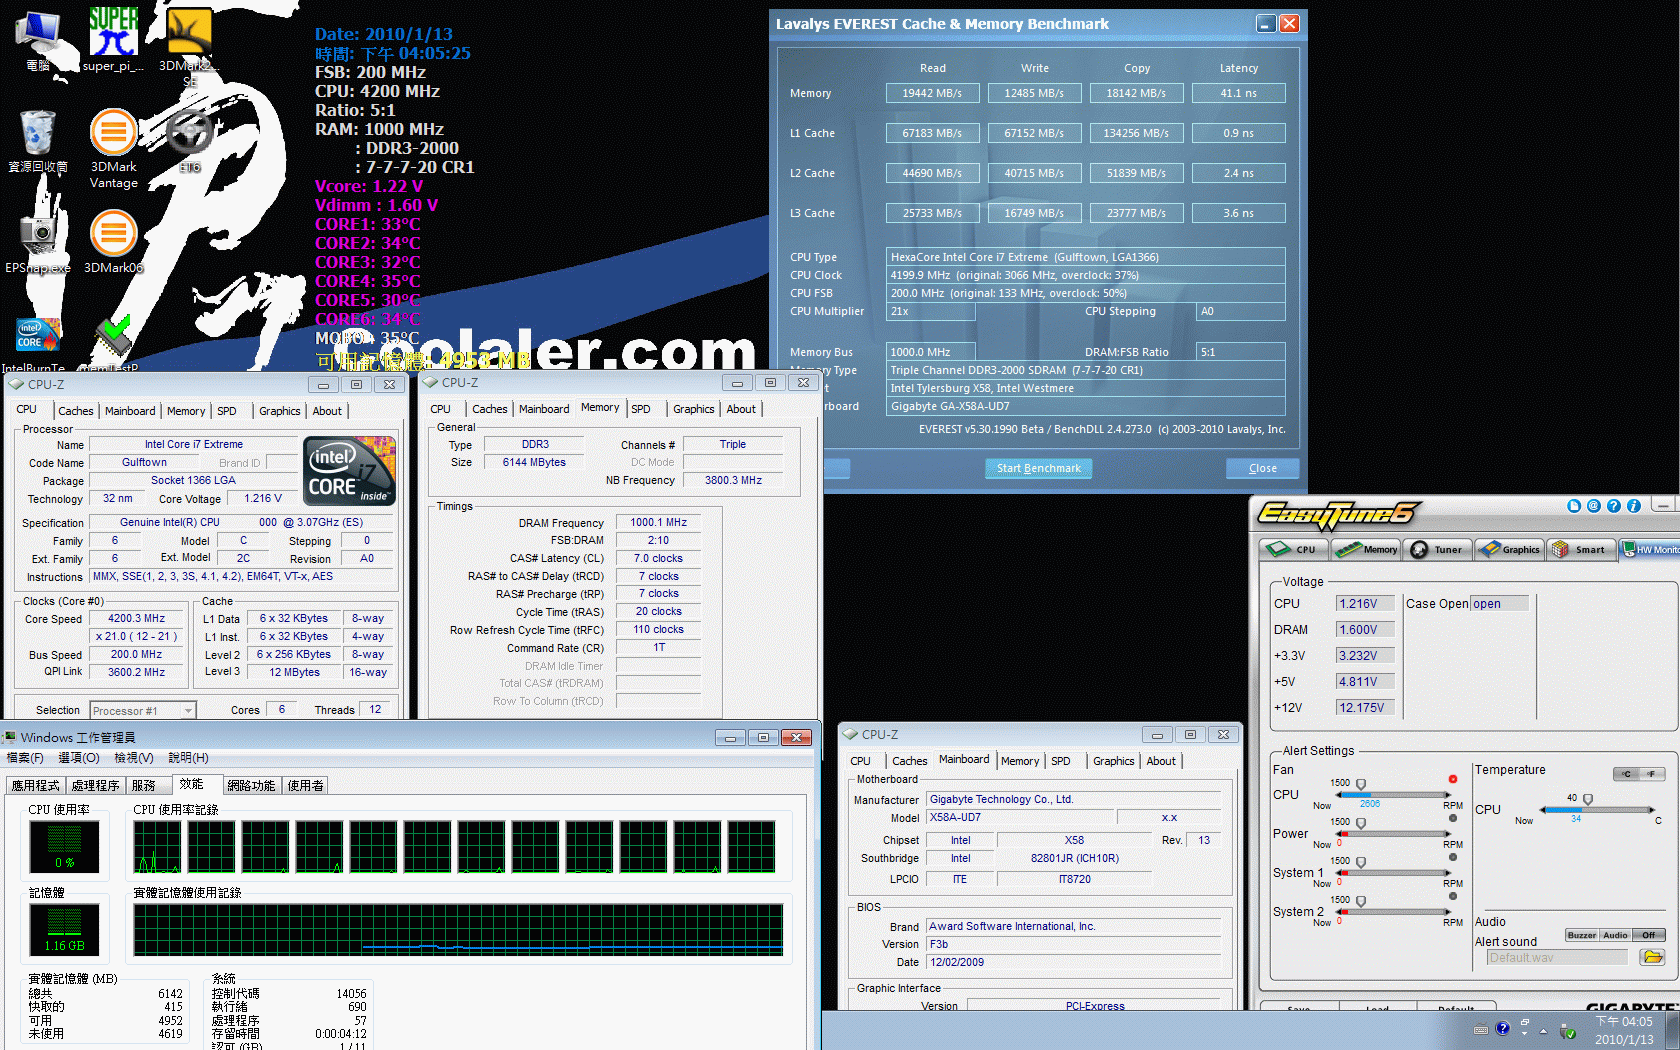Open the Computer desktop icon
This screenshot has width=1680, height=1050.
[x=39, y=40]
